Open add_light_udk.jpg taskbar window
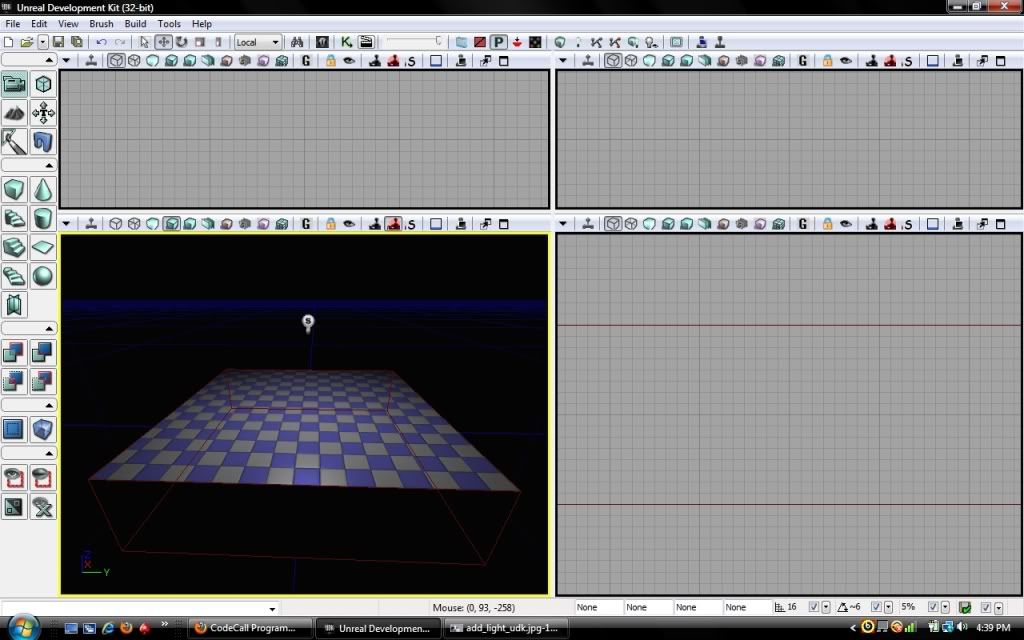Viewport: 1024px width, 640px height. tap(506, 628)
